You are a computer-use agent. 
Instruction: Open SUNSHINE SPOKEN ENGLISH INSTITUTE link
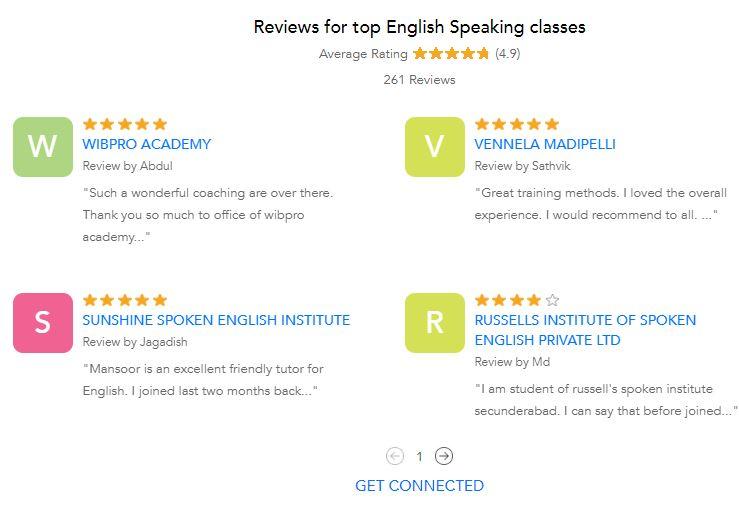click(216, 320)
